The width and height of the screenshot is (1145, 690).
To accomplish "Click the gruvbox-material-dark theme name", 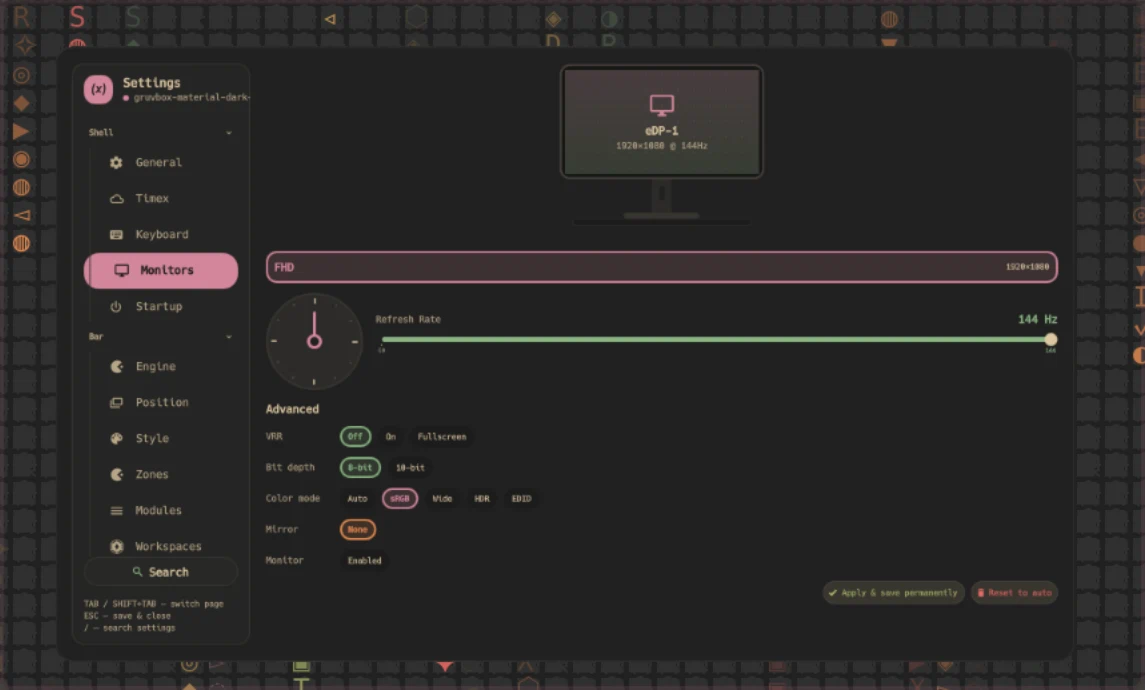I will [191, 97].
